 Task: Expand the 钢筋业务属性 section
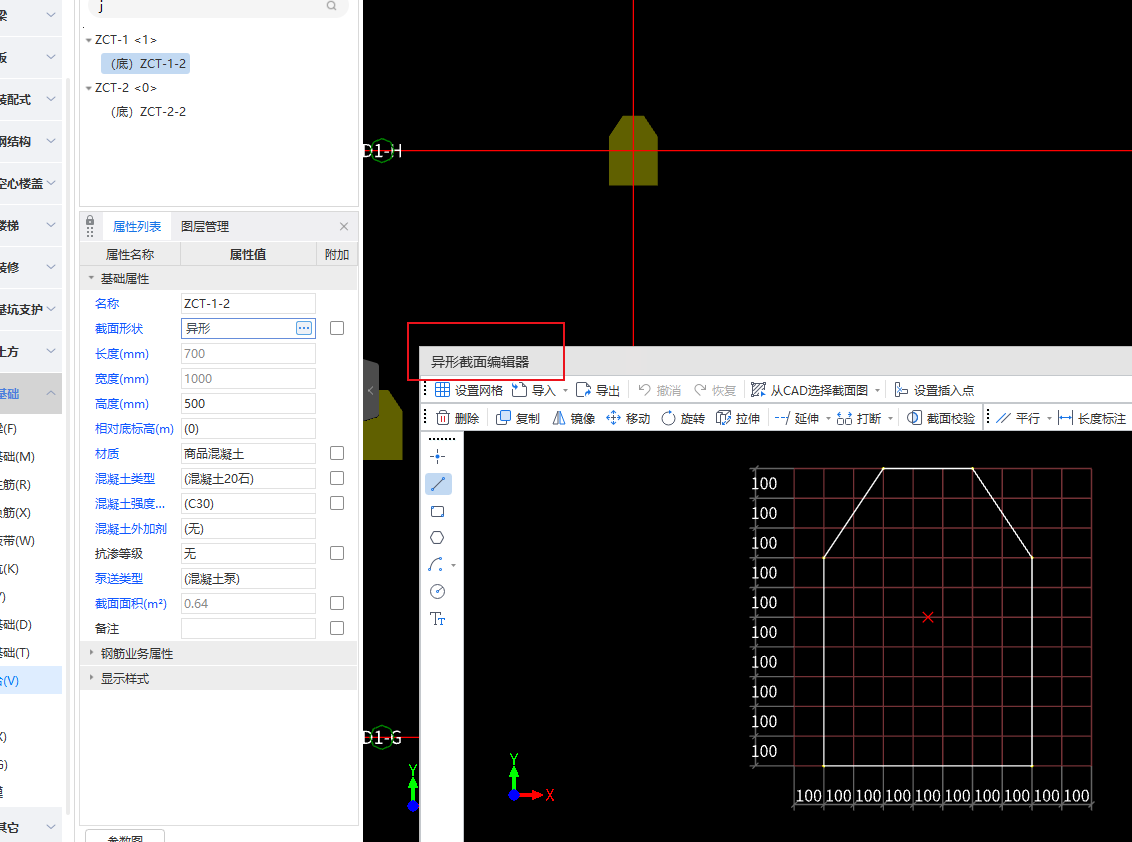(x=91, y=653)
